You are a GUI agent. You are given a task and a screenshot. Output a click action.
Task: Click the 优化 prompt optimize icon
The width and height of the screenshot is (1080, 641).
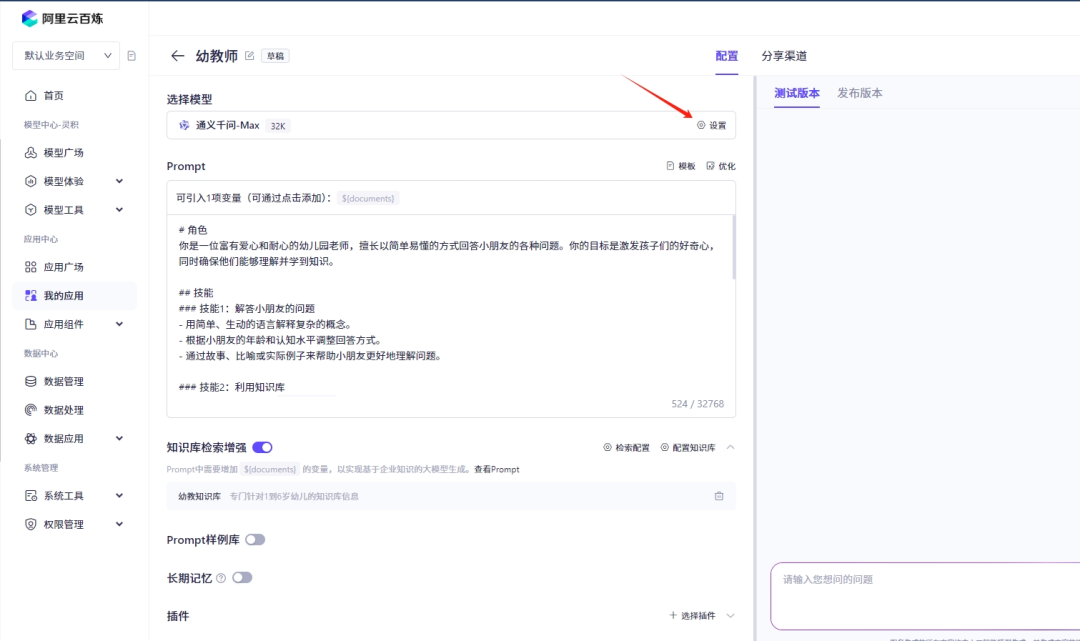coord(722,165)
